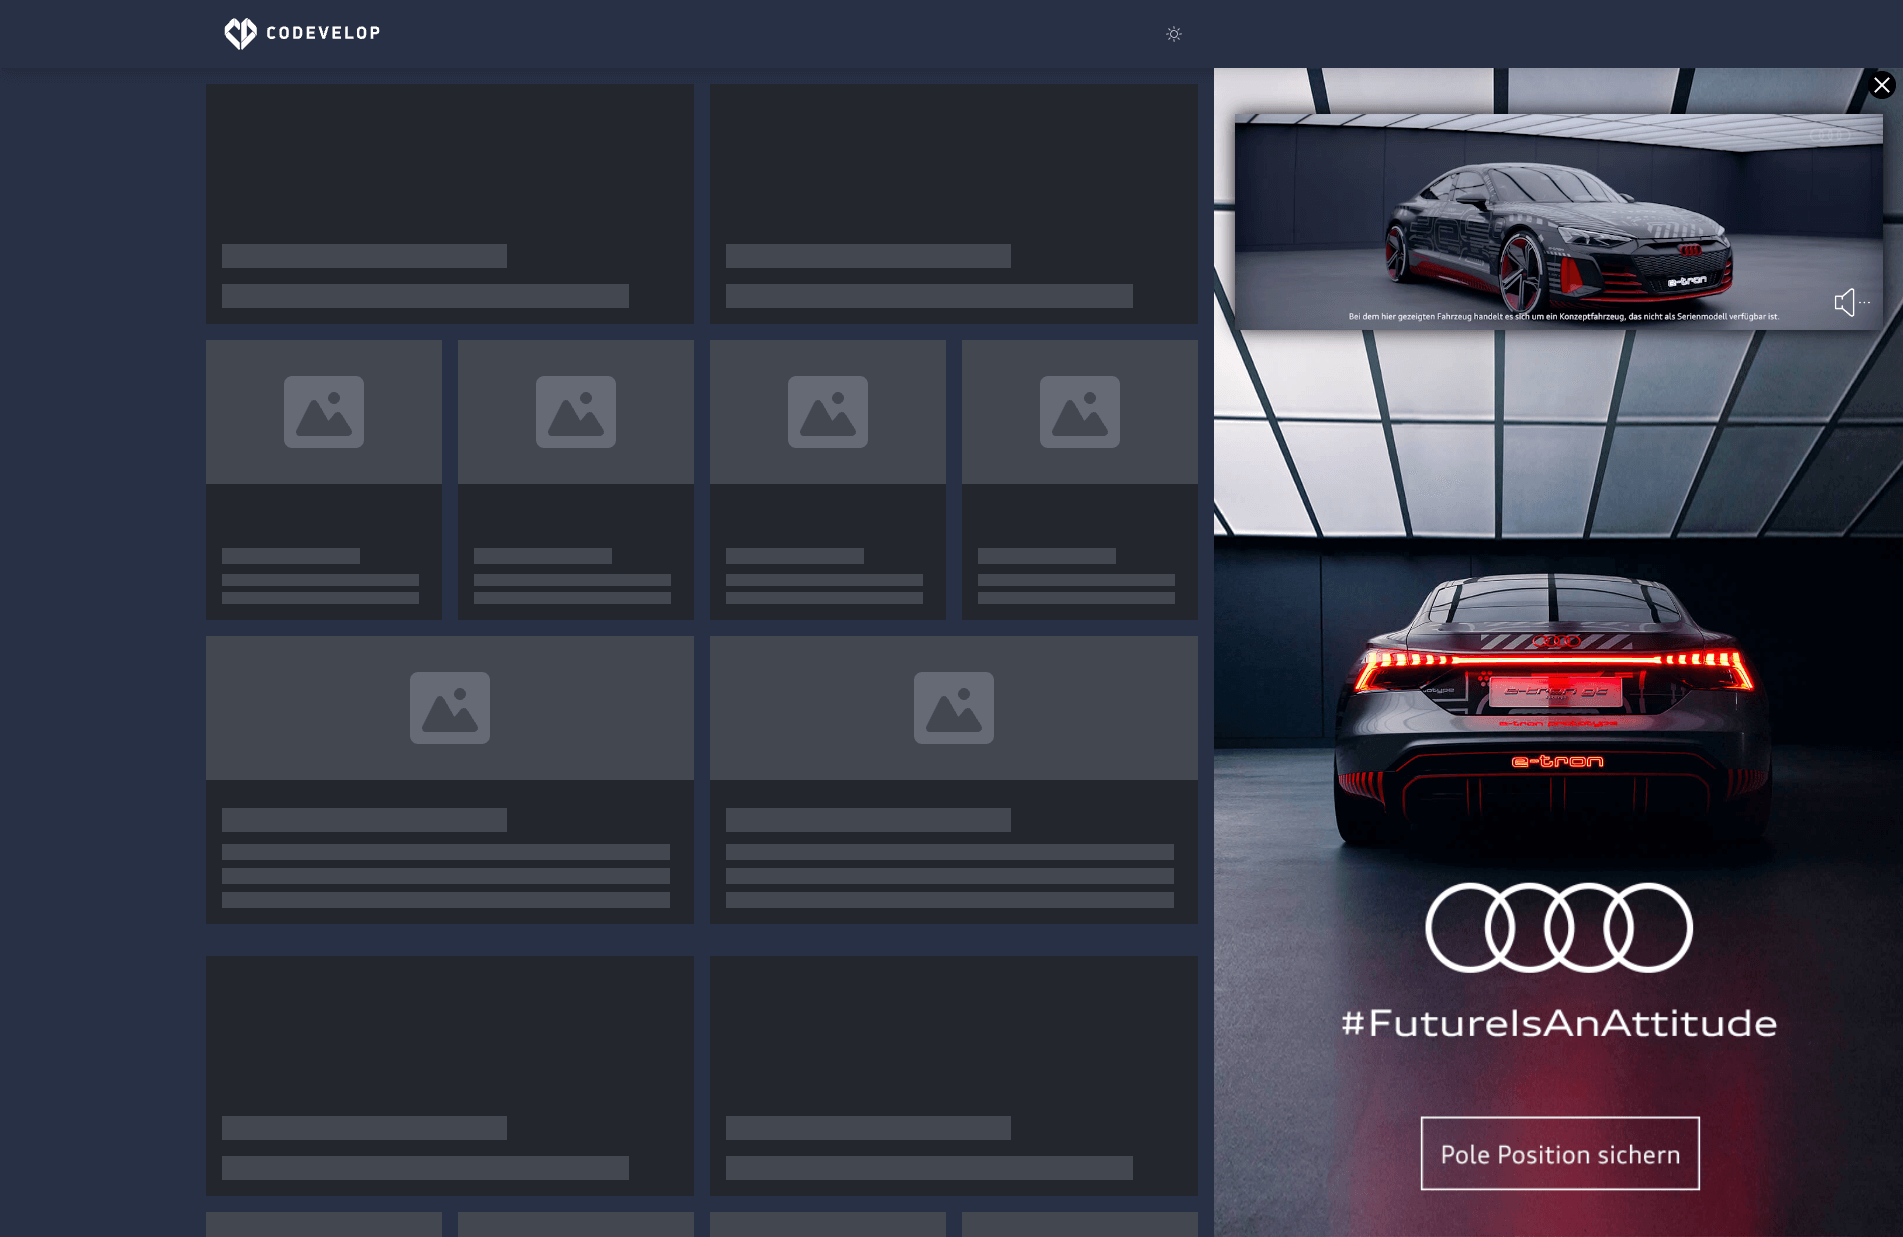Screen dimensions: 1903x1237
Task: Open more options dots beside speaker icon
Action: (1865, 302)
